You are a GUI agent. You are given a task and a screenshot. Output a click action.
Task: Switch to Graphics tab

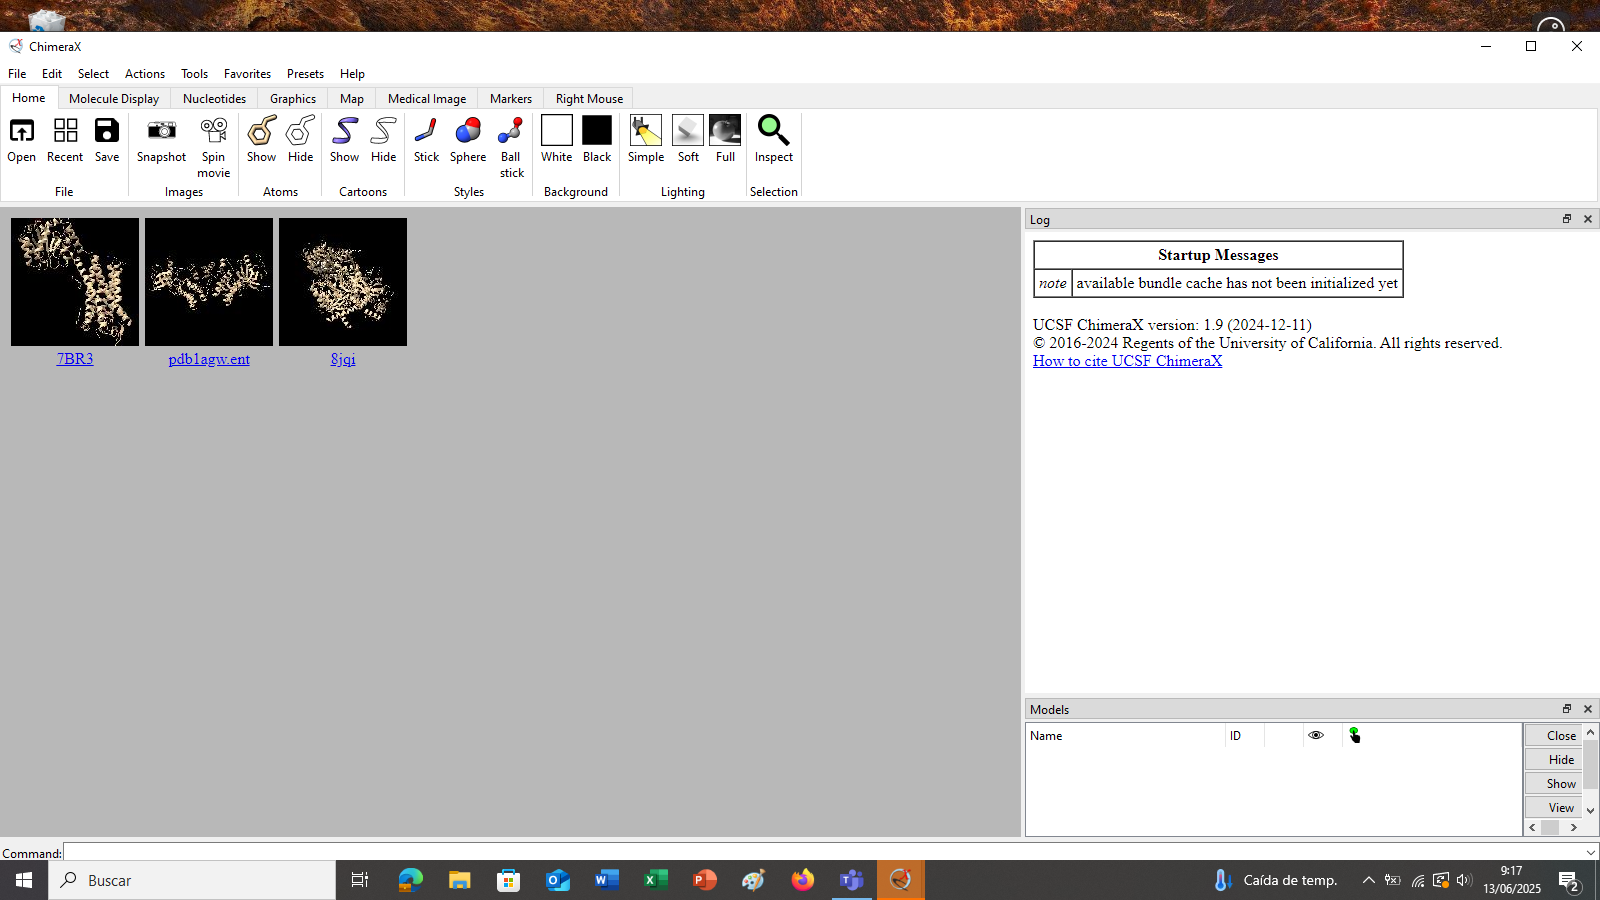click(x=293, y=99)
